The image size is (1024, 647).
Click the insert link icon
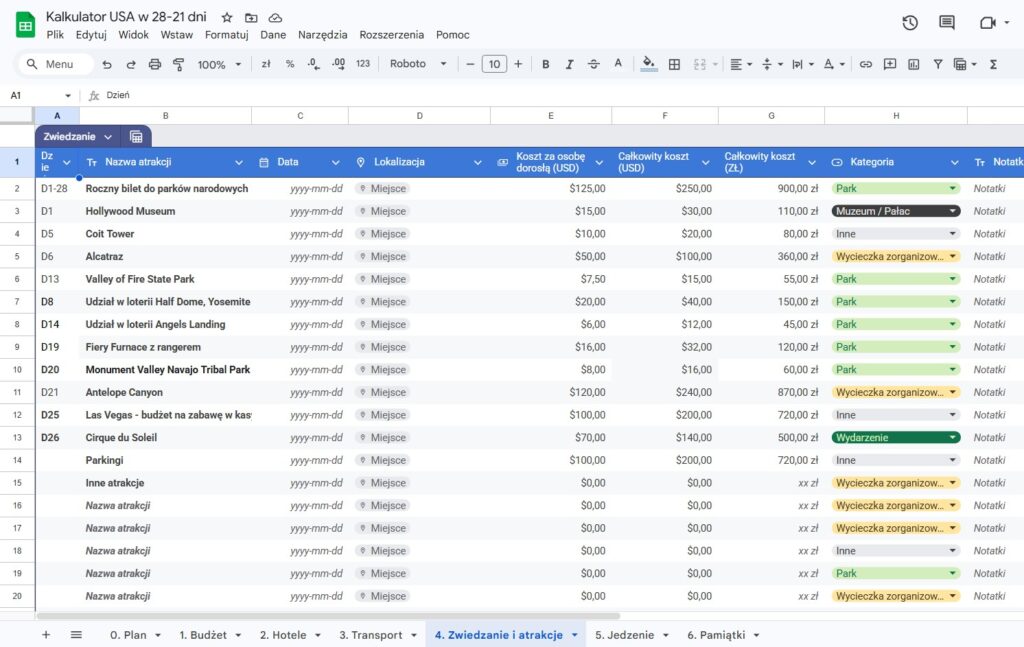click(x=866, y=64)
